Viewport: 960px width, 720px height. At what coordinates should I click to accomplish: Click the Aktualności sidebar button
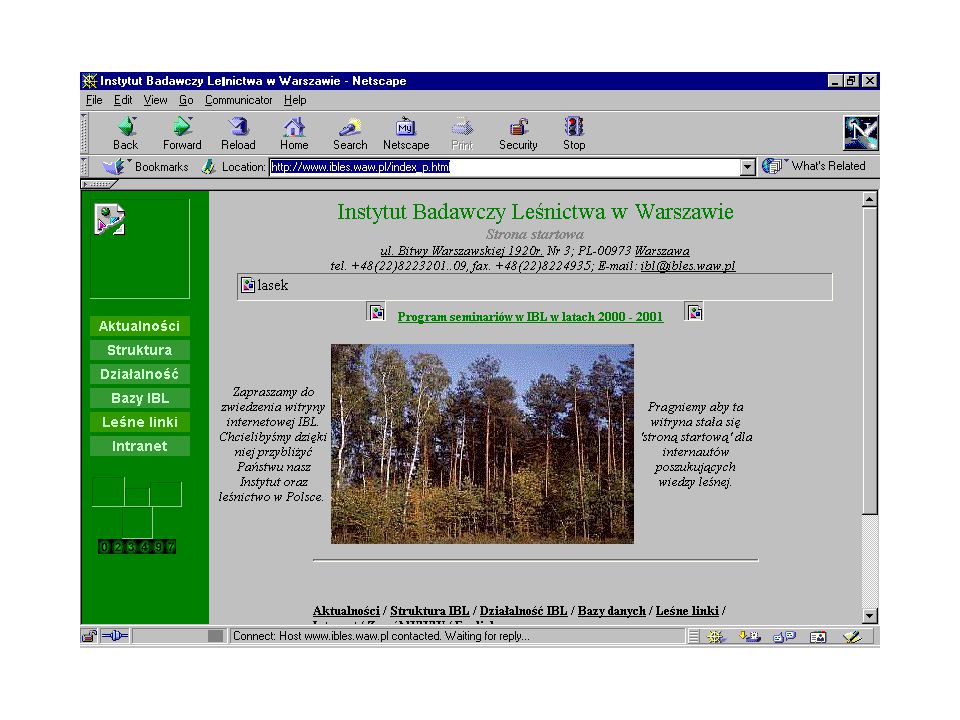point(140,326)
